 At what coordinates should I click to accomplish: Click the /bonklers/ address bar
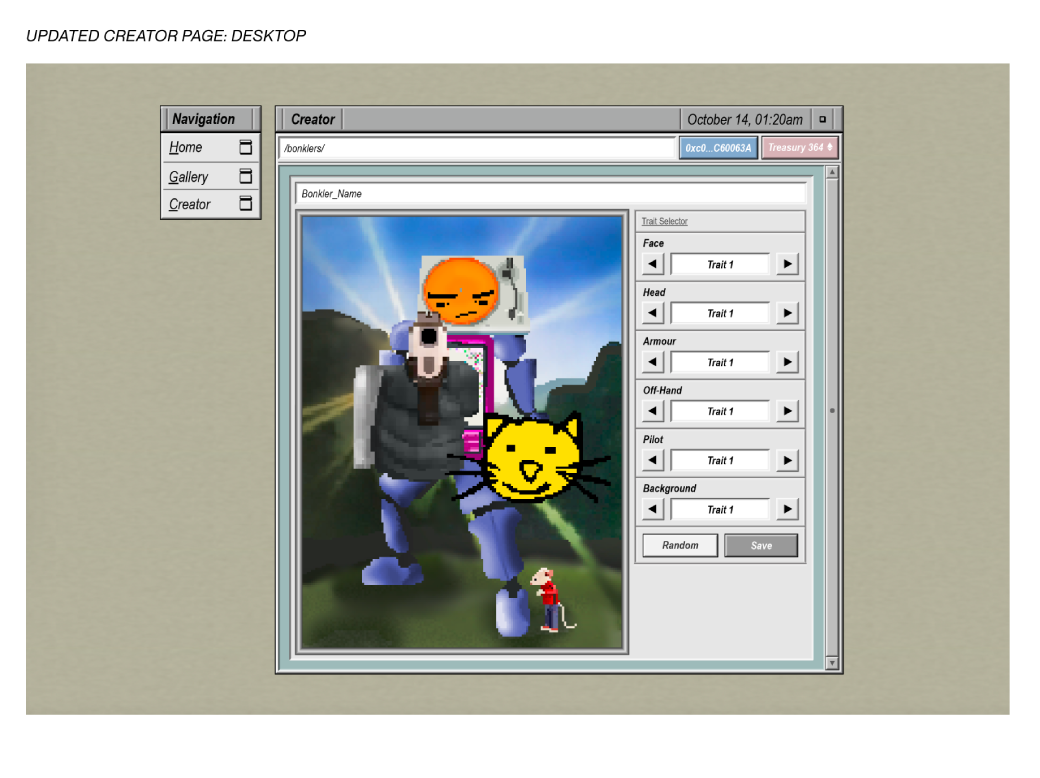coord(477,148)
